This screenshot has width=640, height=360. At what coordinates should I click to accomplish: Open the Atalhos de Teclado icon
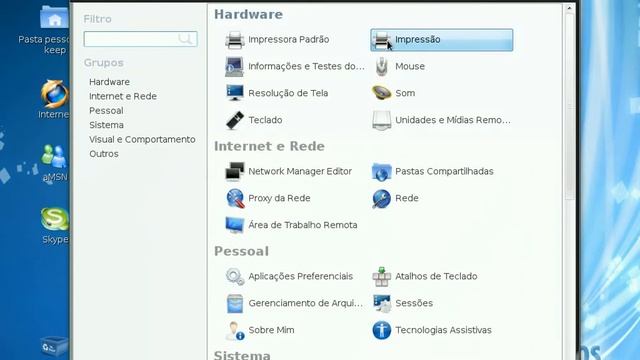pos(382,276)
